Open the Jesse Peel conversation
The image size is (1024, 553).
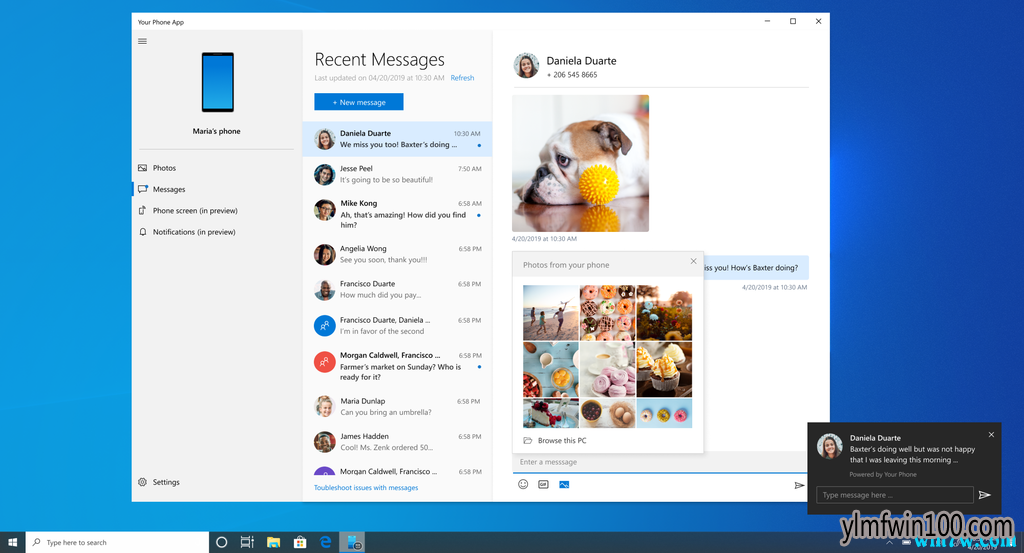coord(397,174)
